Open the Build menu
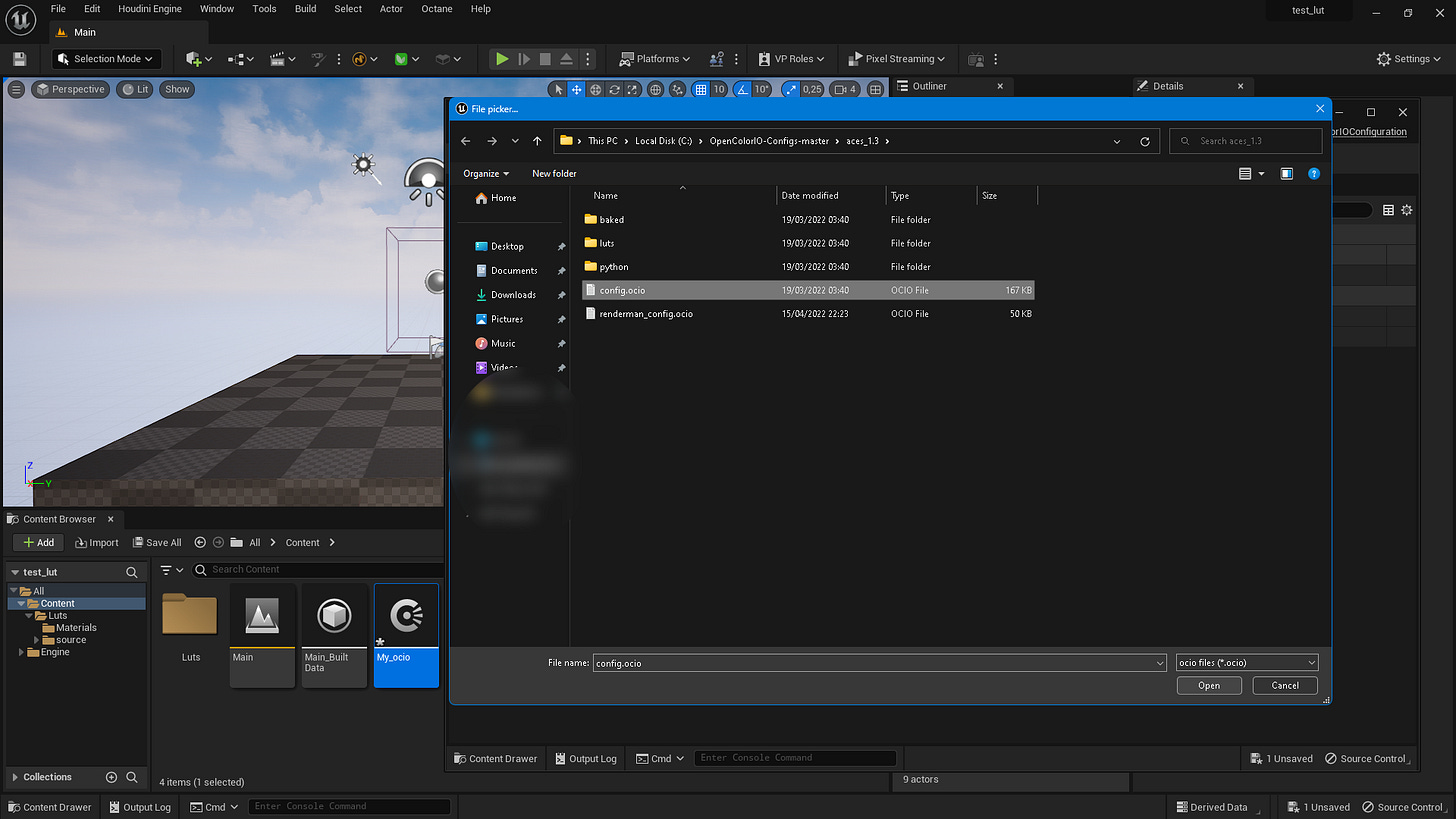The image size is (1456, 819). [x=305, y=9]
